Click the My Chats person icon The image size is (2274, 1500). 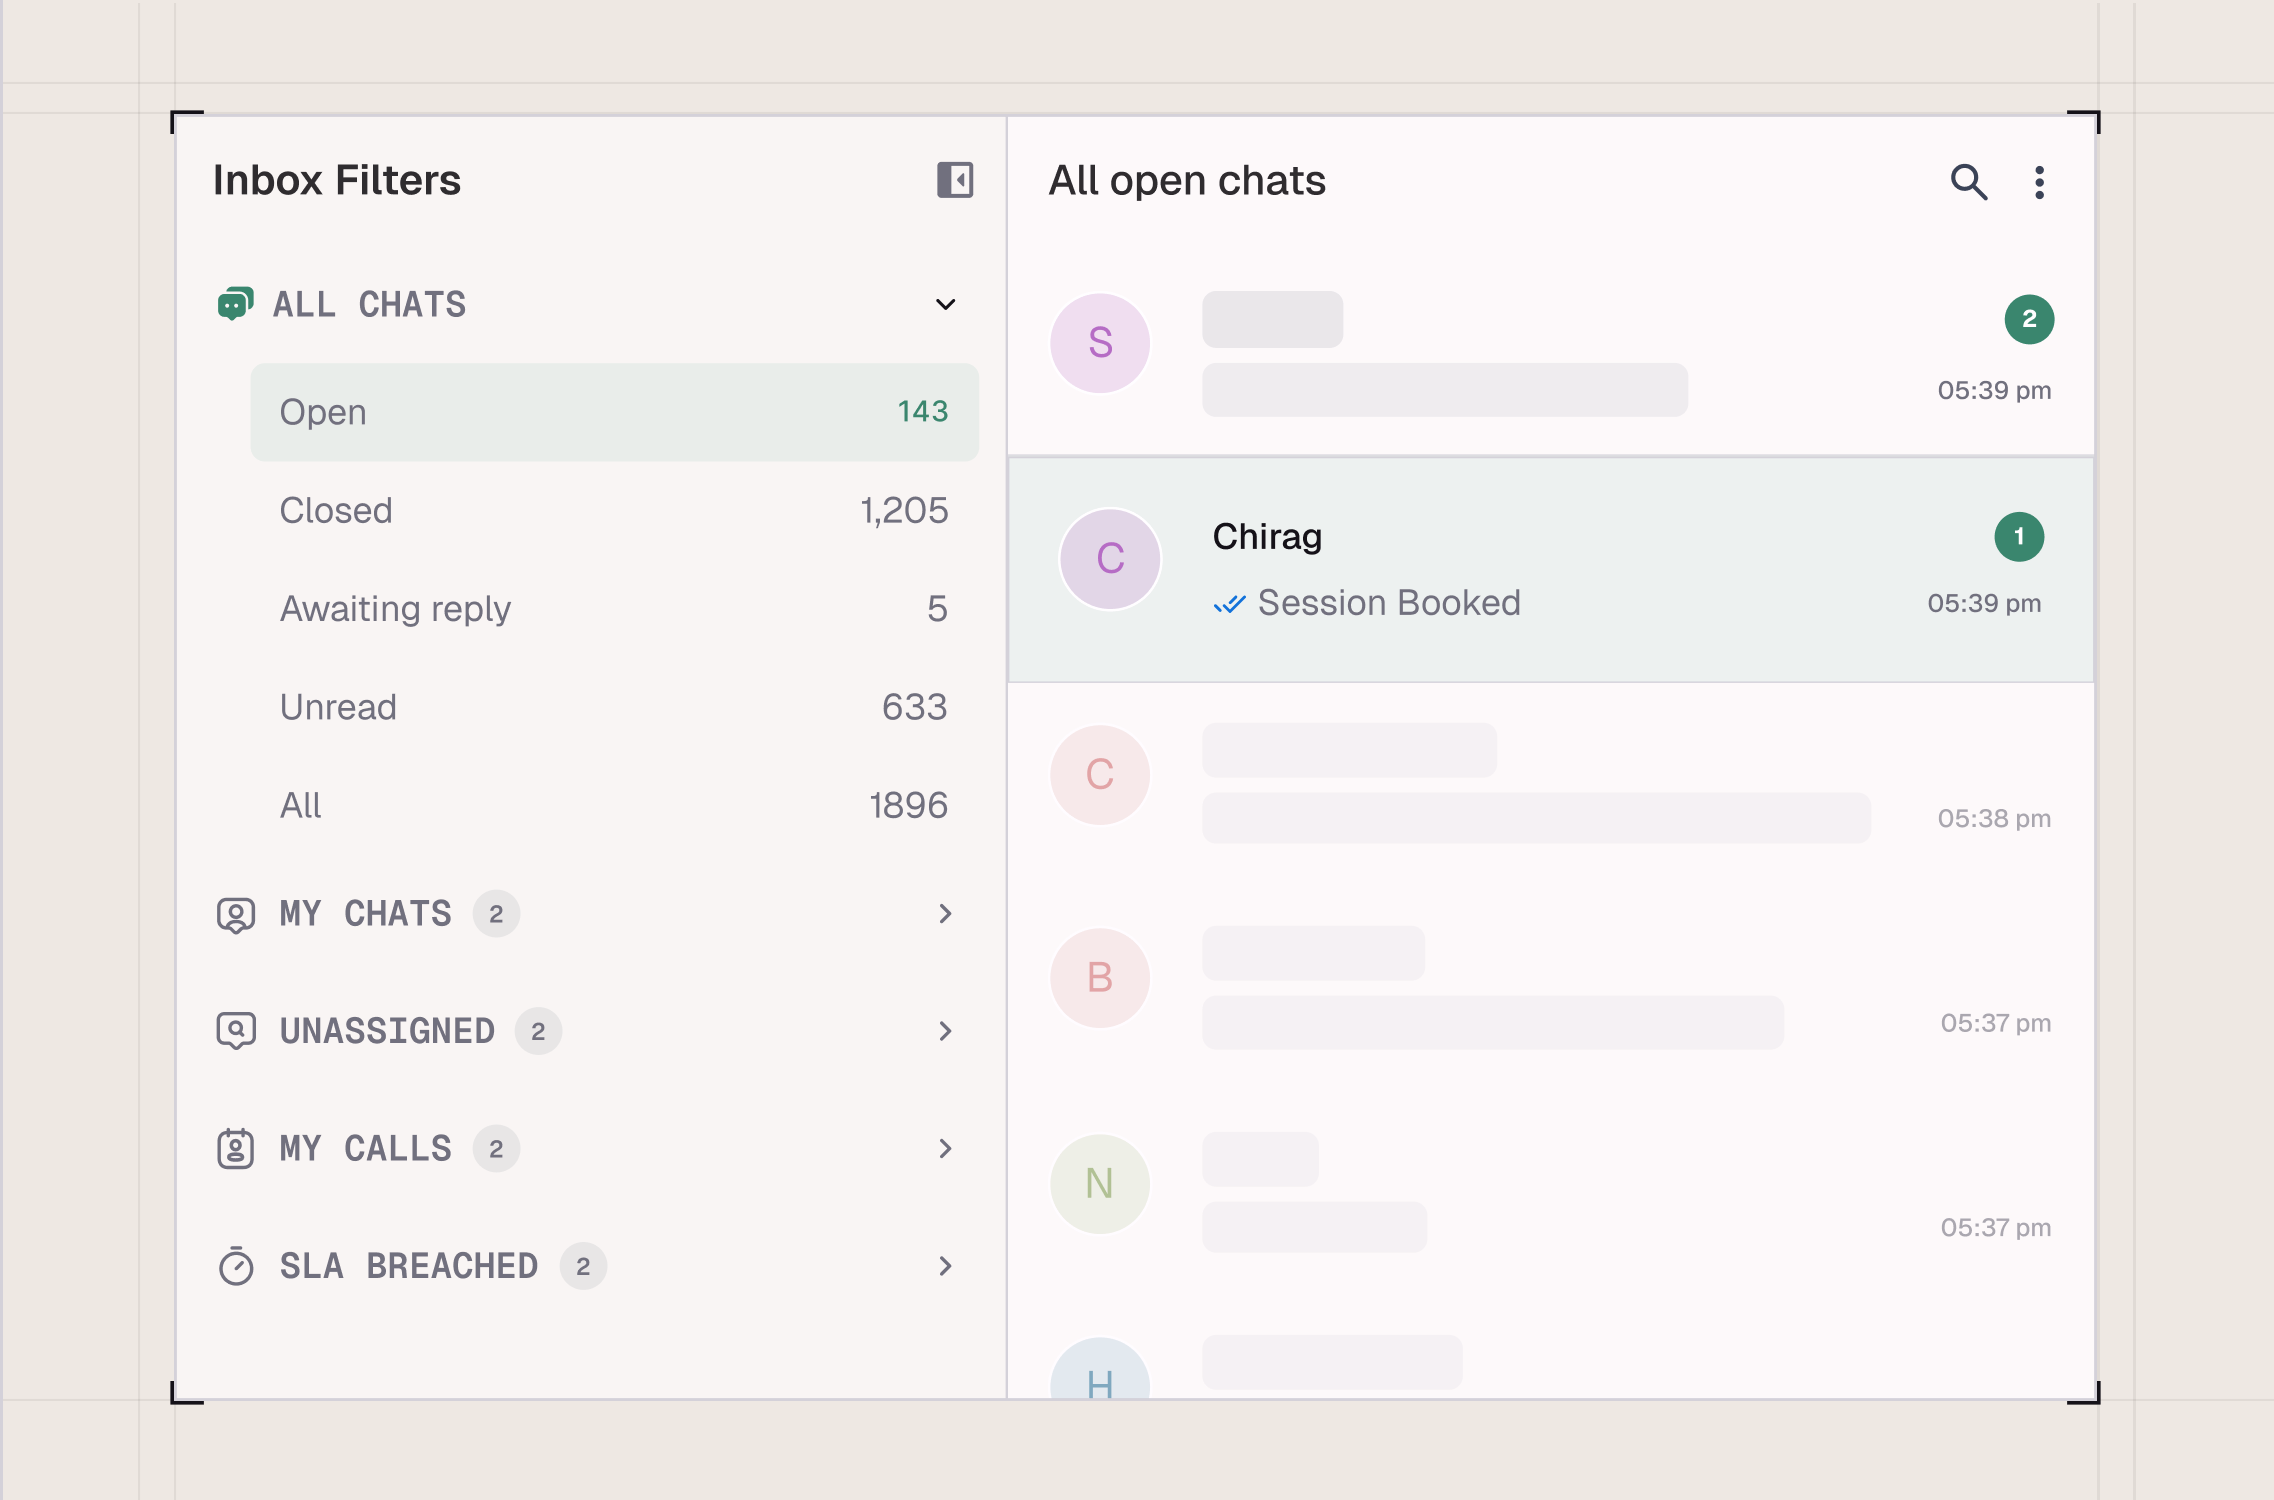(x=236, y=914)
